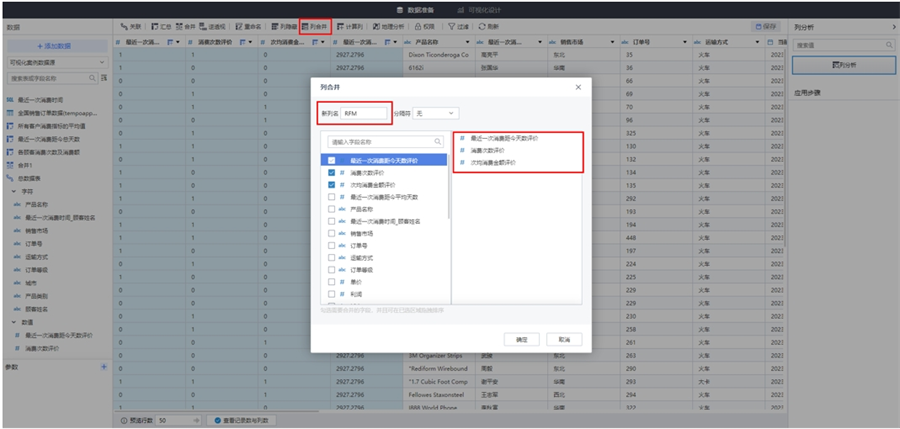The height and width of the screenshot is (429, 900).
Task: Click the 刷新 refresh icon
Action: [x=489, y=26]
